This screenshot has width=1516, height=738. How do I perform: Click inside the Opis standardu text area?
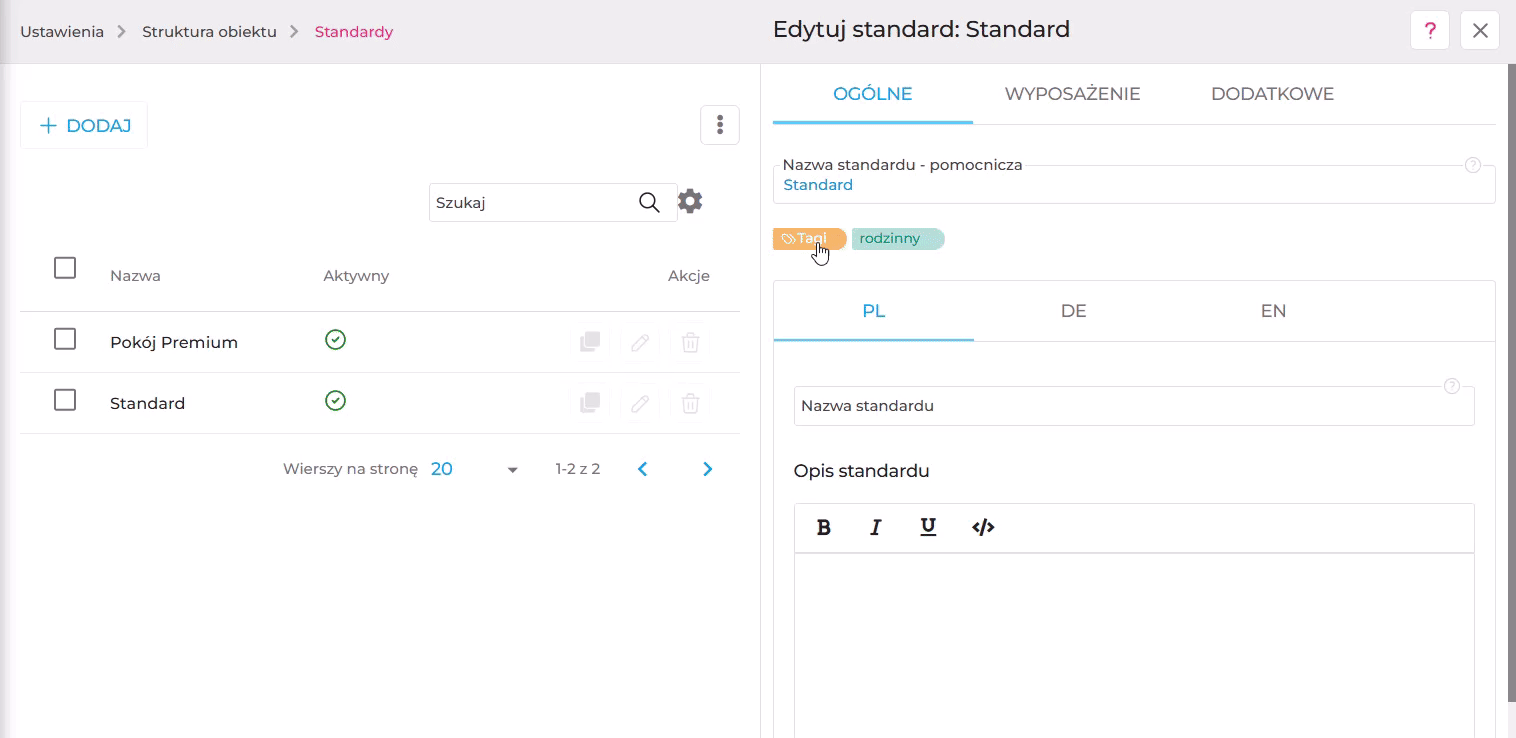[x=1134, y=645]
